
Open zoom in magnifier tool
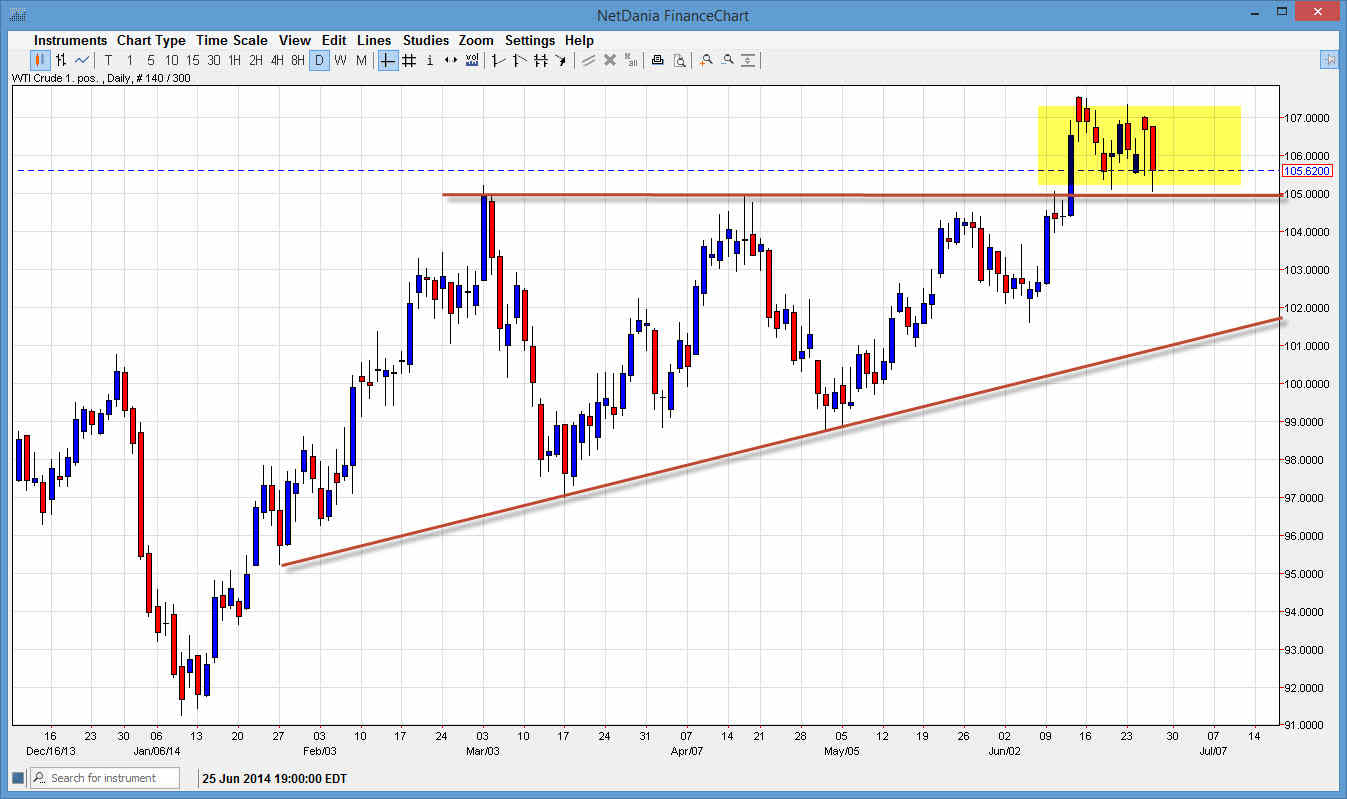706,60
